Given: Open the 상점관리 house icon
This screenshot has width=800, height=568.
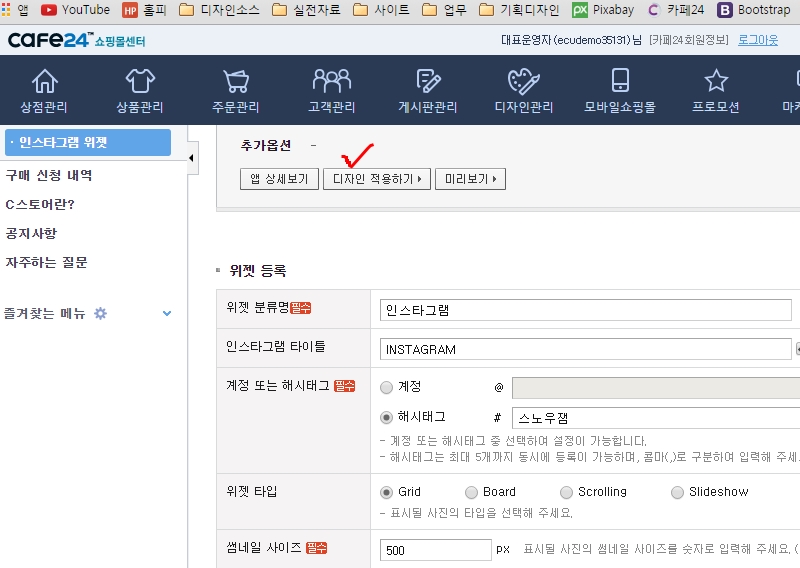Looking at the screenshot, I should pos(45,82).
